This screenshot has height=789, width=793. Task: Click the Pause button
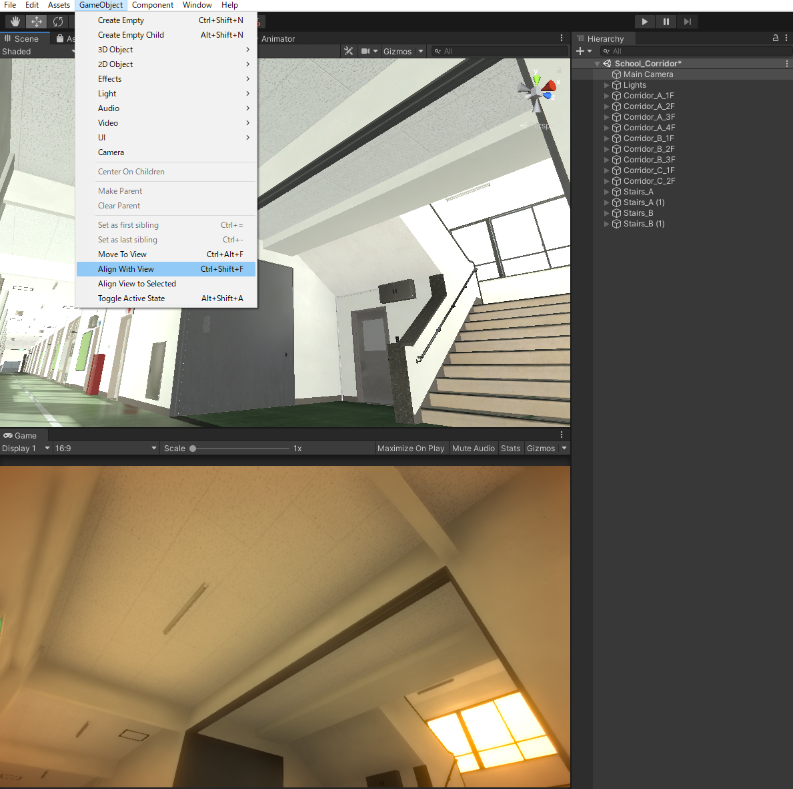pos(666,22)
